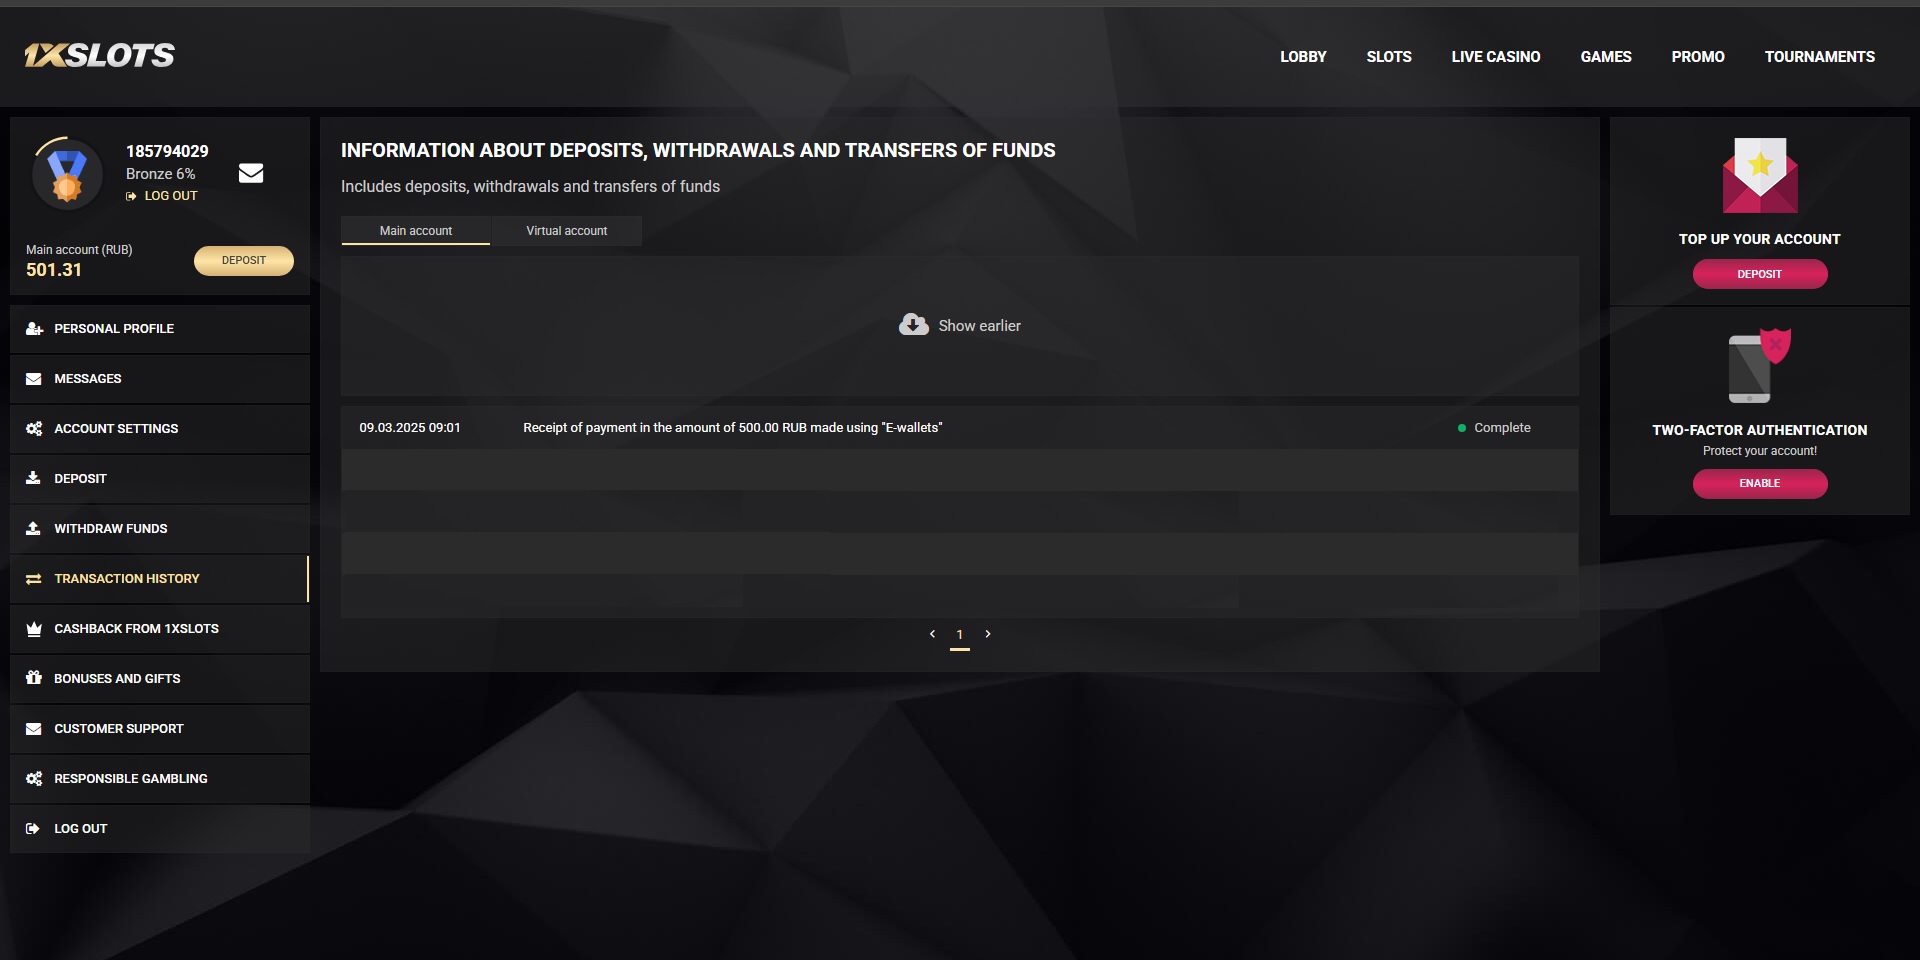Image resolution: width=1920 pixels, height=960 pixels.
Task: Click the 1XSLOTS logo
Action: pos(100,55)
